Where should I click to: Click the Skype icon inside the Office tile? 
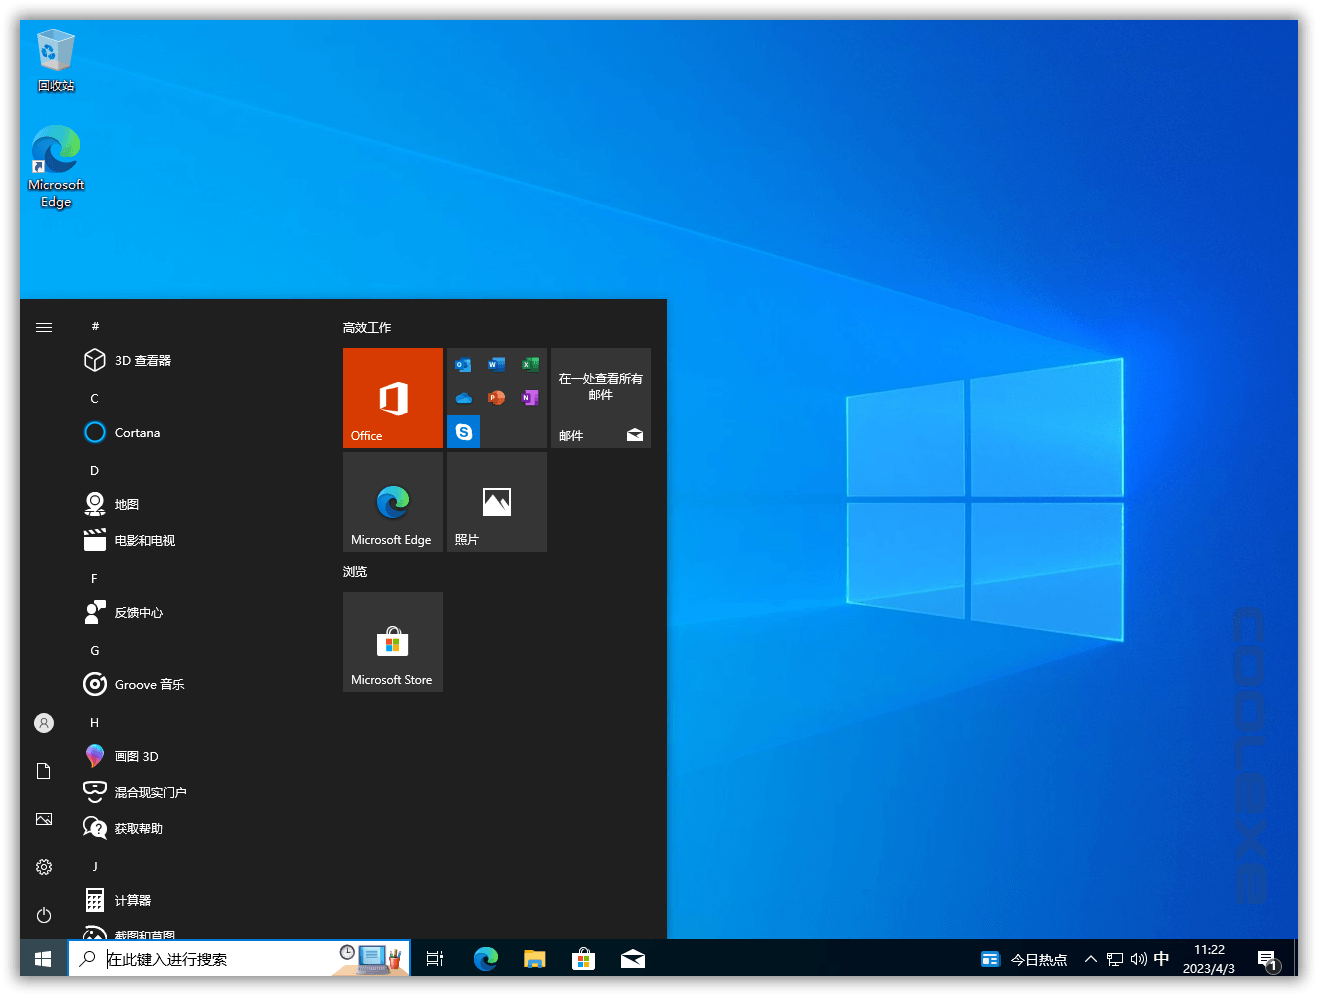tap(463, 431)
